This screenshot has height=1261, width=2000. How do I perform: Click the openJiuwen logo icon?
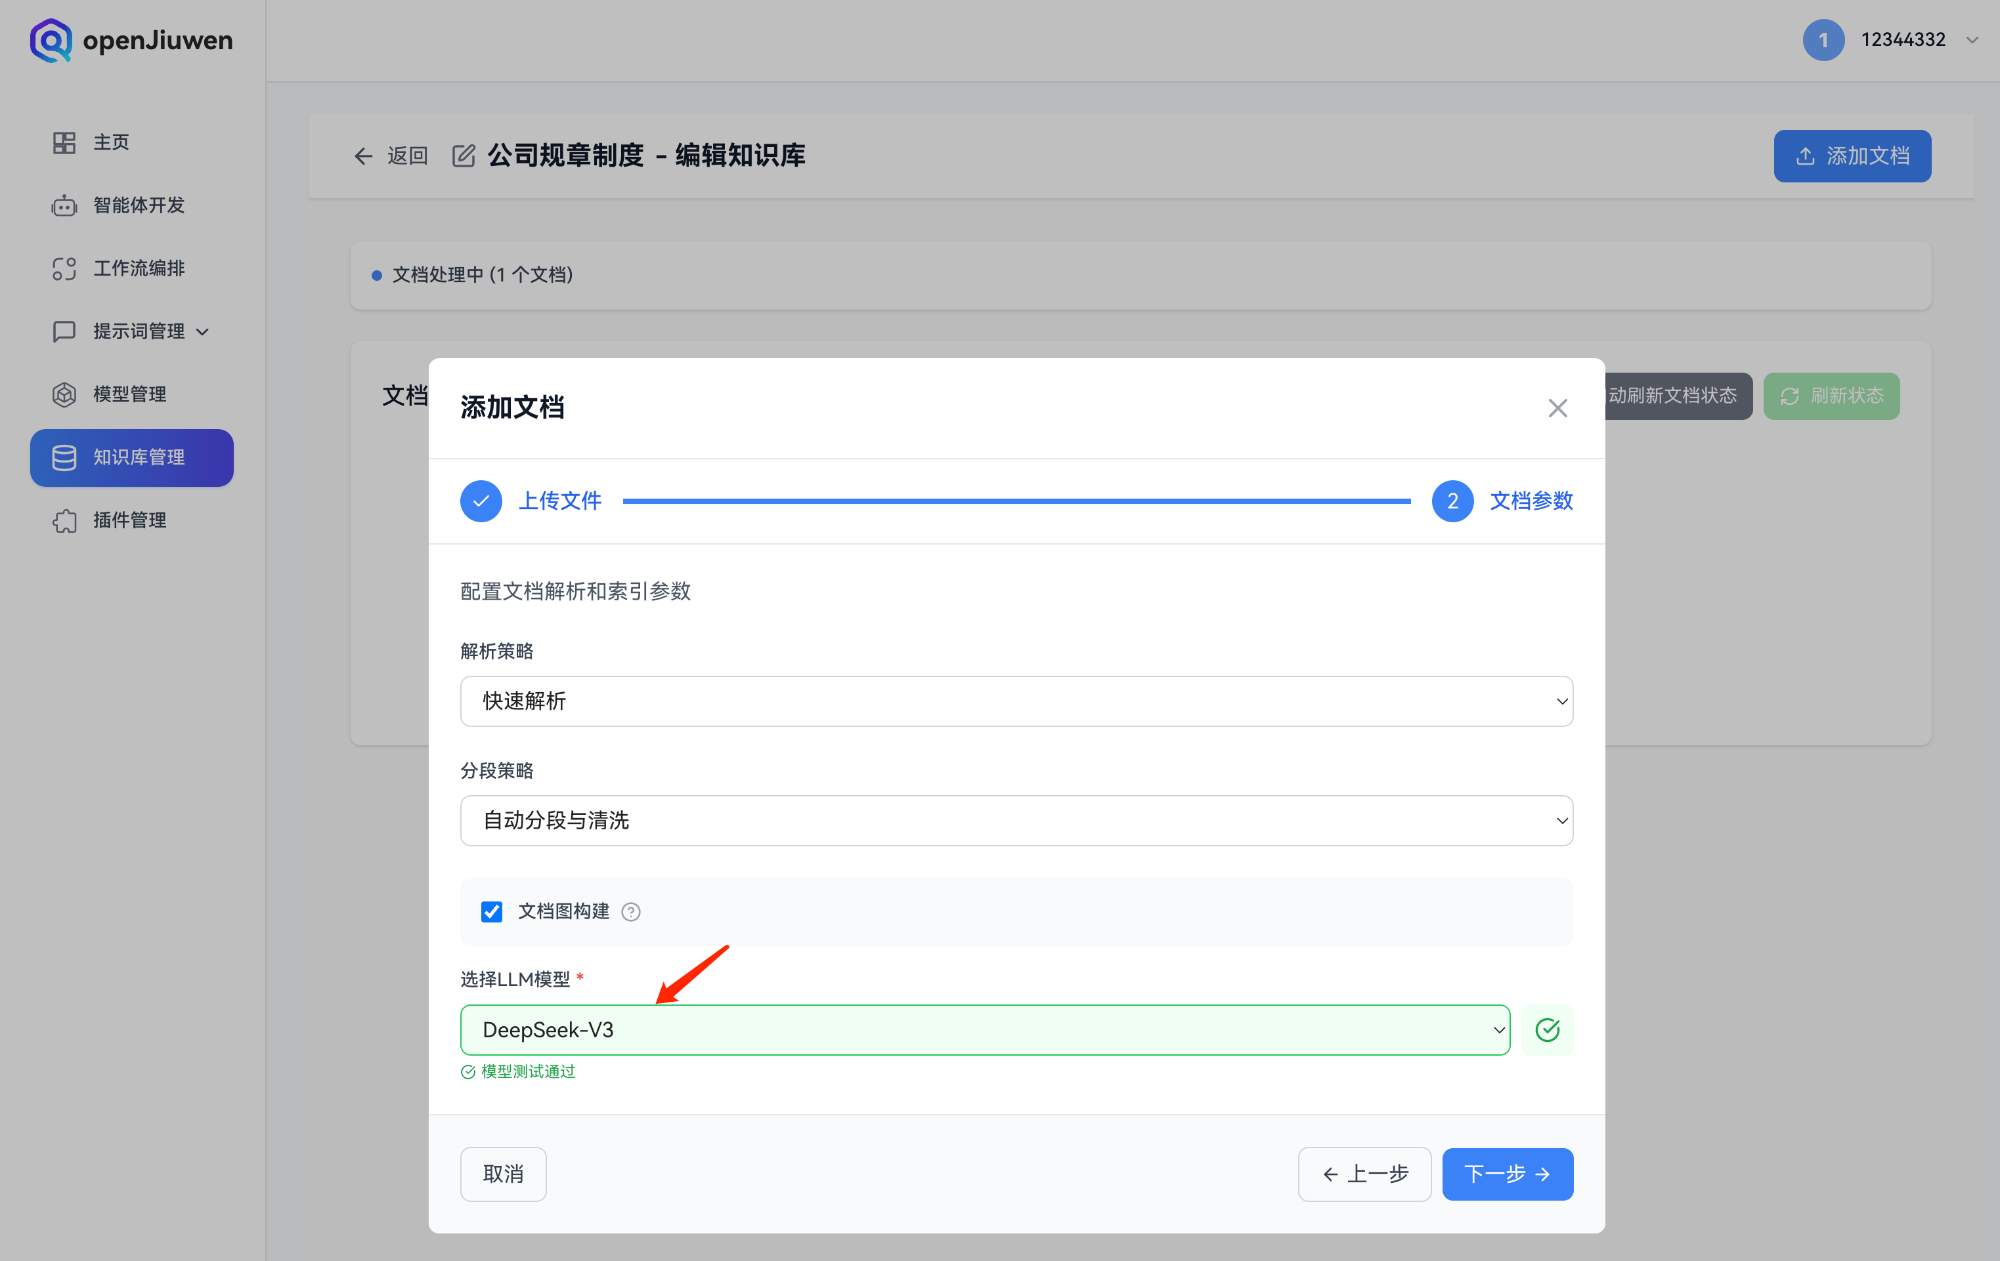click(50, 40)
